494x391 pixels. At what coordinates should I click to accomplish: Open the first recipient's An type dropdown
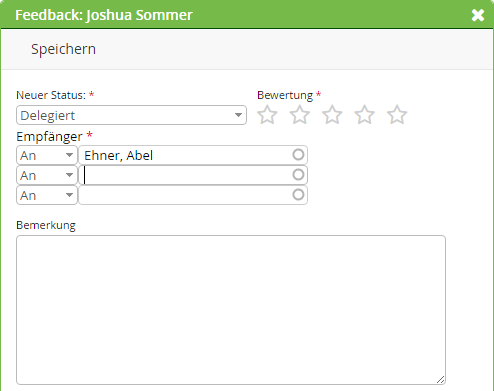point(47,155)
